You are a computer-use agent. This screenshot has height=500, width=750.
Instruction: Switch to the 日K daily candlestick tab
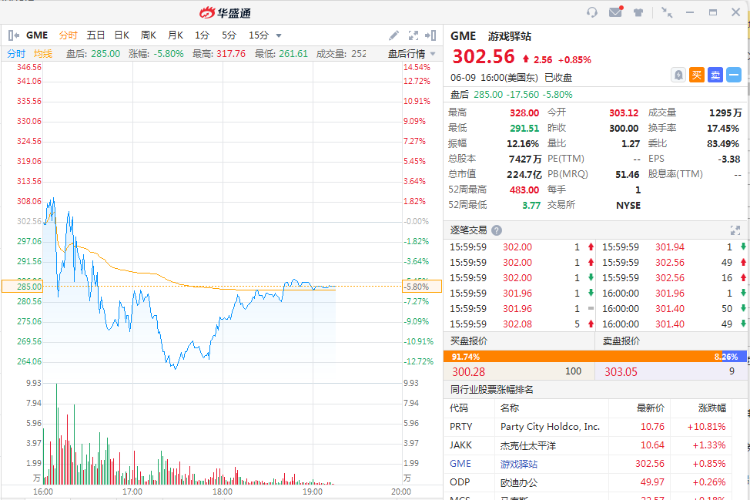121,35
